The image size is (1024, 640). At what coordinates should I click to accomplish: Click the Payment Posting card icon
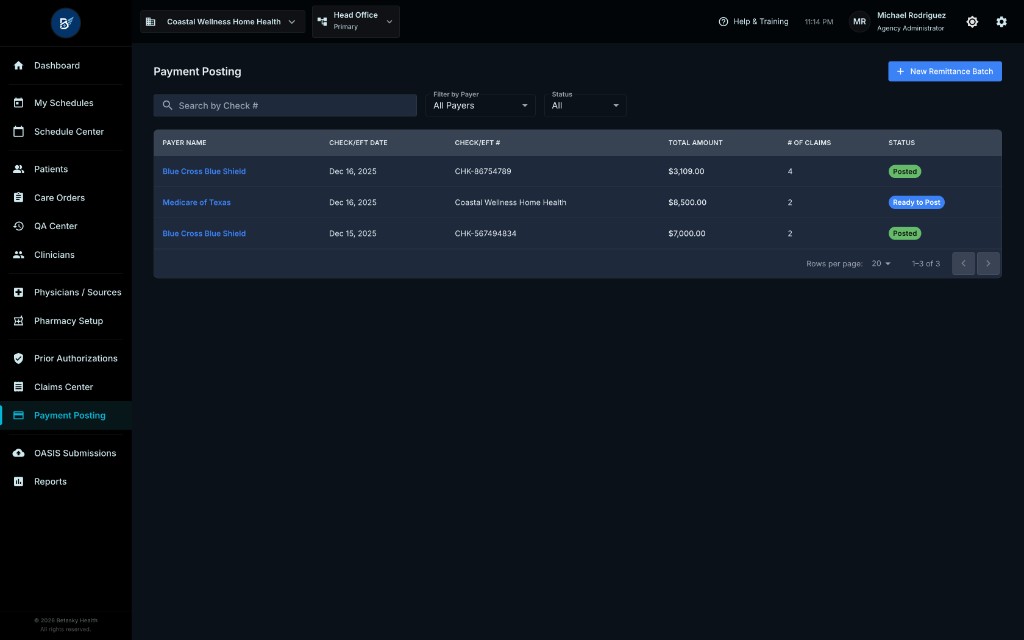coord(18,415)
